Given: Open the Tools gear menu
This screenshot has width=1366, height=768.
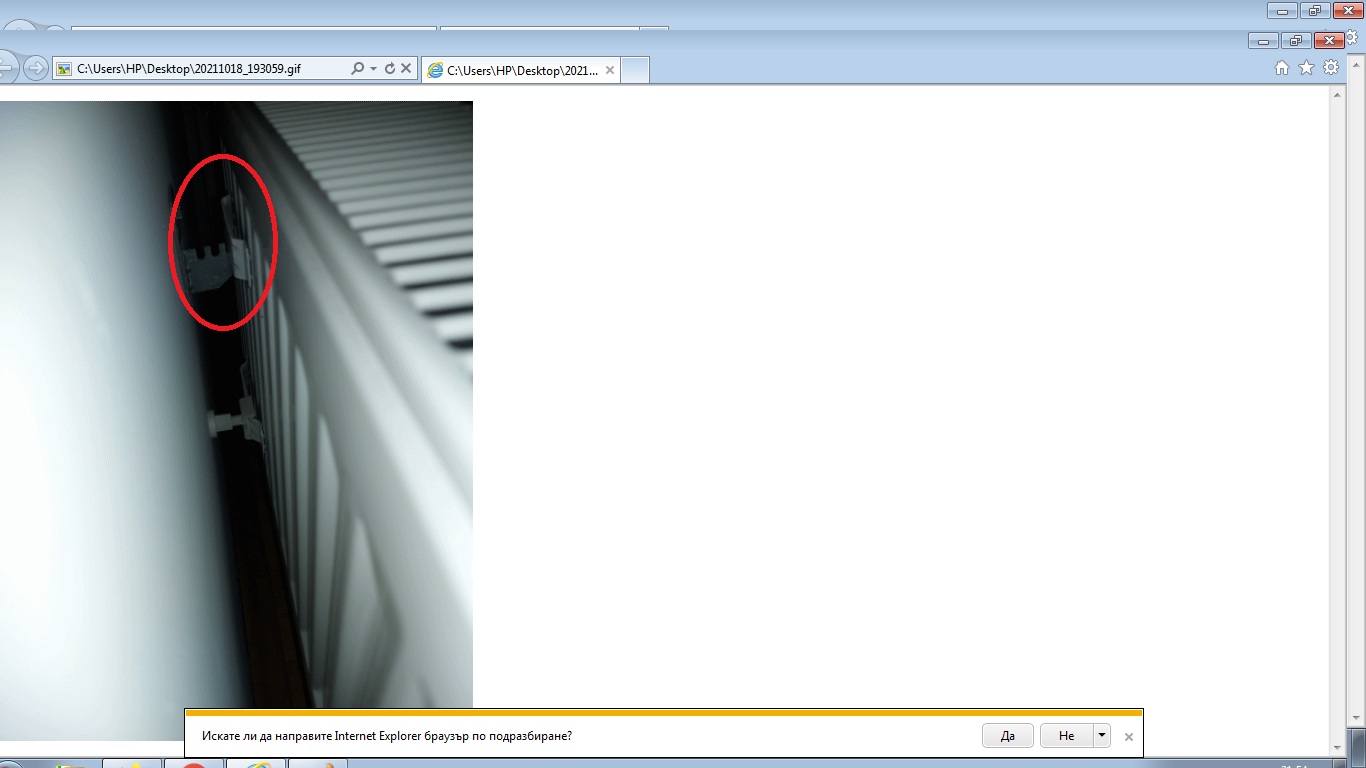Looking at the screenshot, I should (x=1330, y=68).
